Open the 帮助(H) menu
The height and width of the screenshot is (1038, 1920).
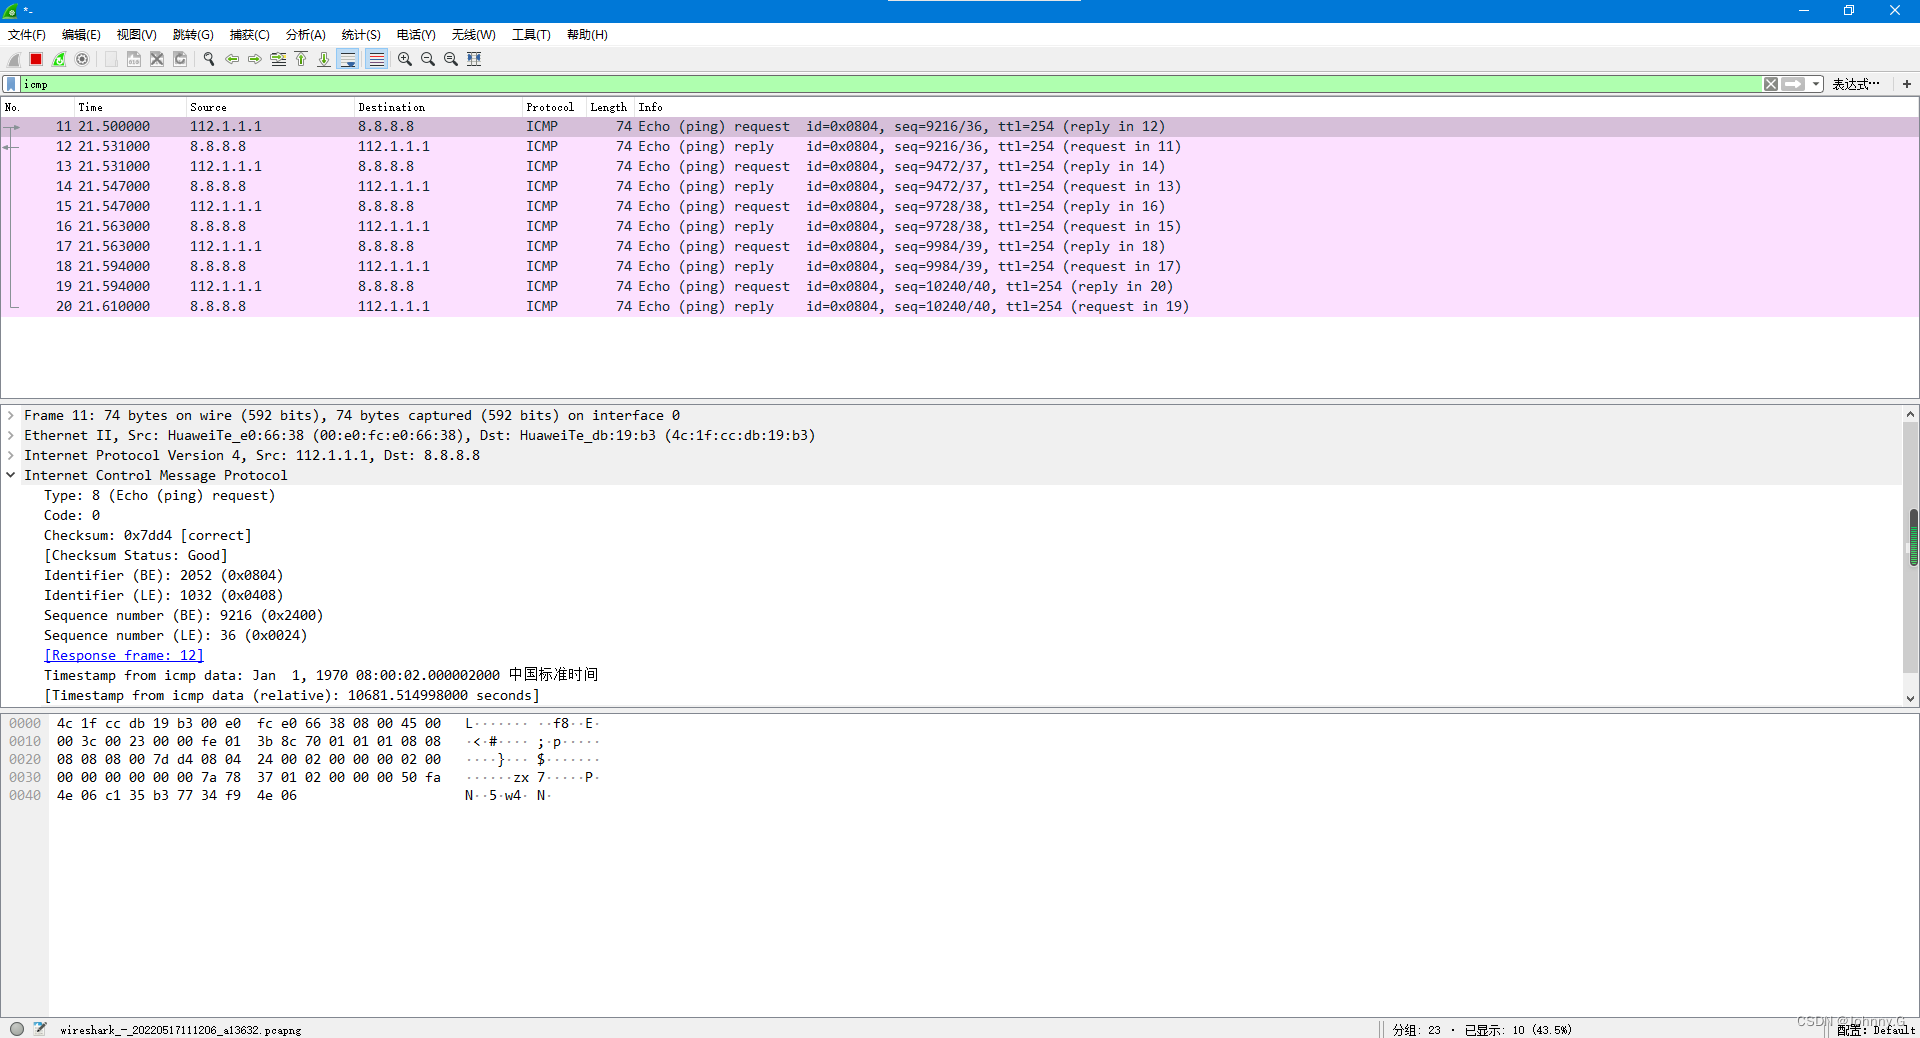(587, 34)
